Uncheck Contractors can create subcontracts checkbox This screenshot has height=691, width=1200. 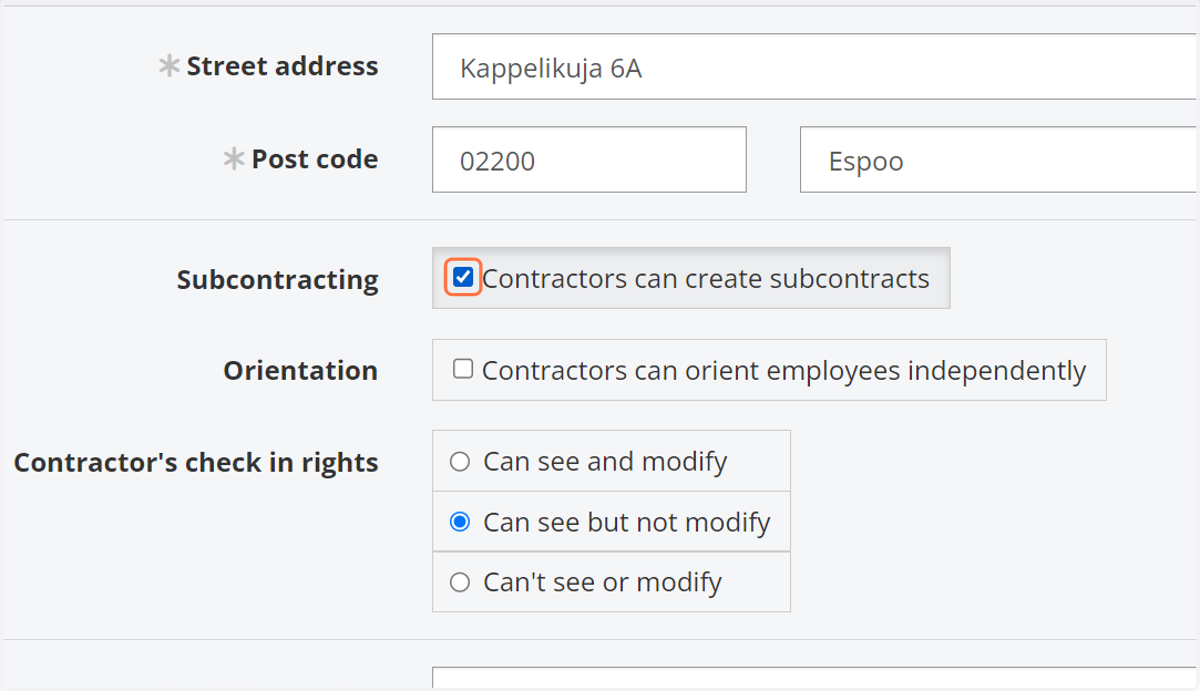click(463, 278)
